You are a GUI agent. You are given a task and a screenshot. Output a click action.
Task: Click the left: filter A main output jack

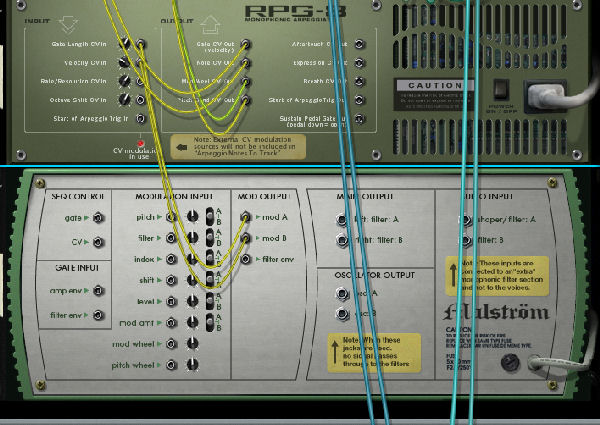click(x=342, y=219)
